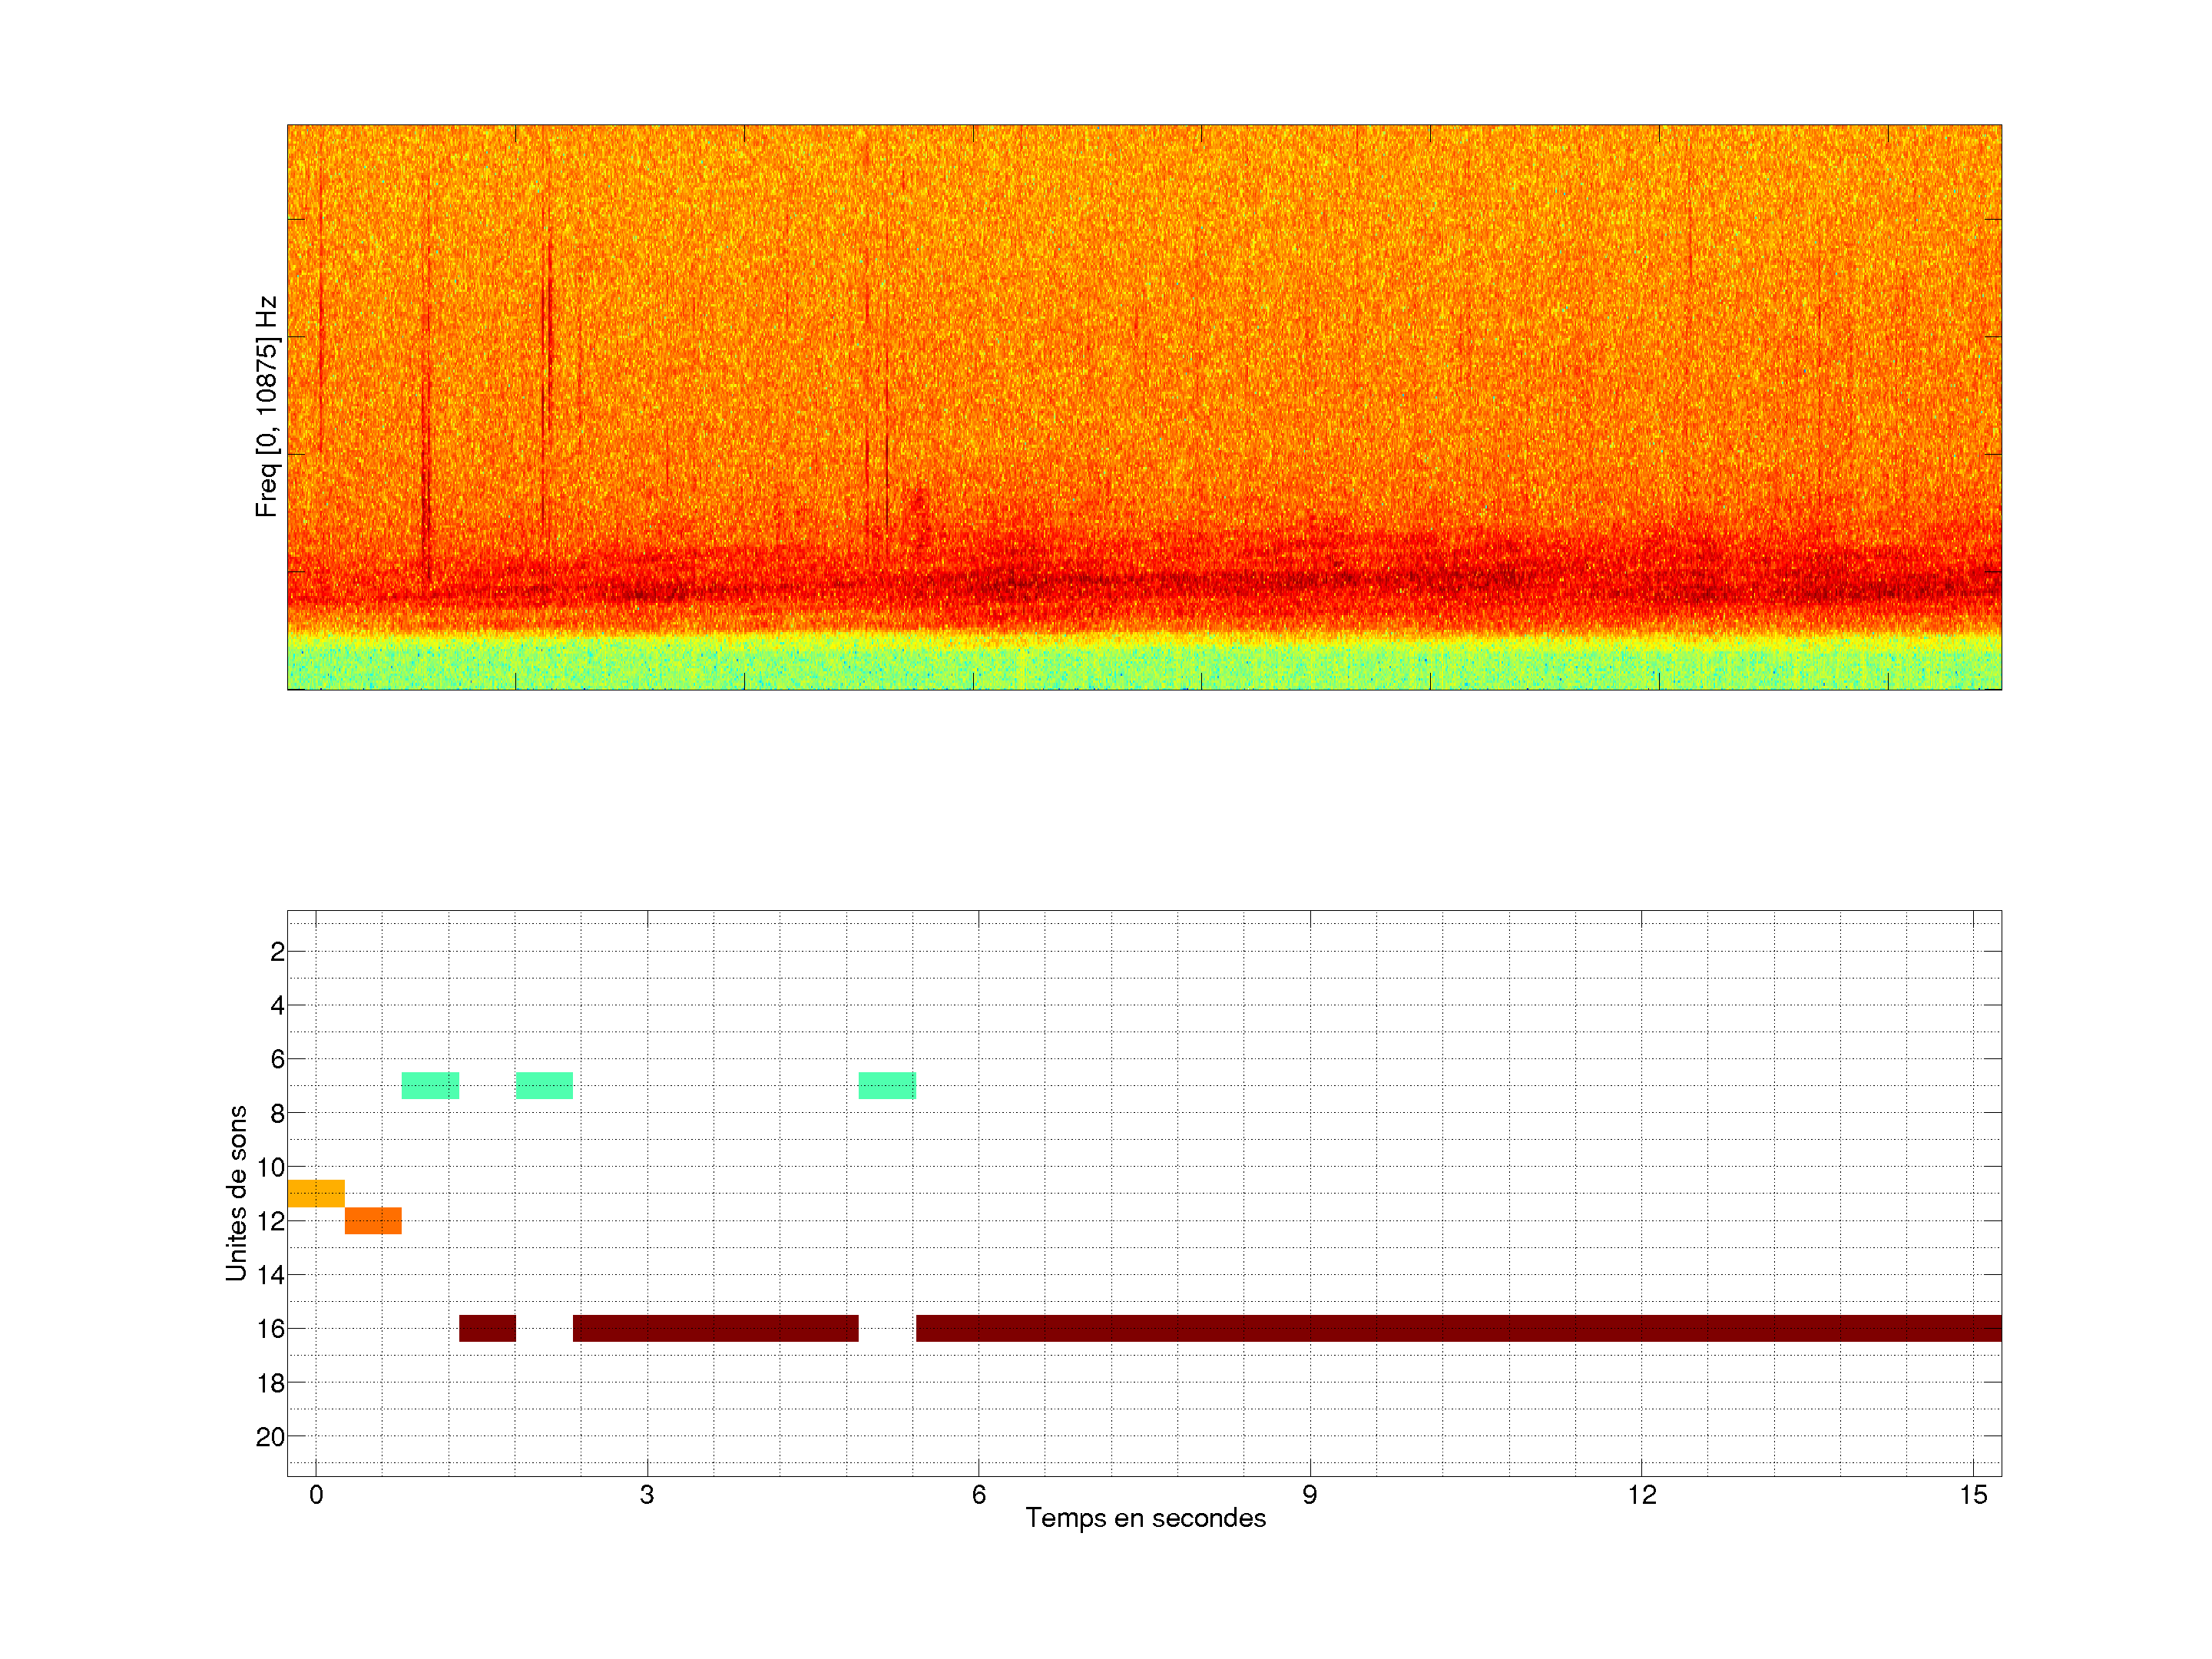Image resolution: width=2212 pixels, height=1659 pixels.
Task: Click the x-axis tick label 12
Action: (x=1641, y=1495)
